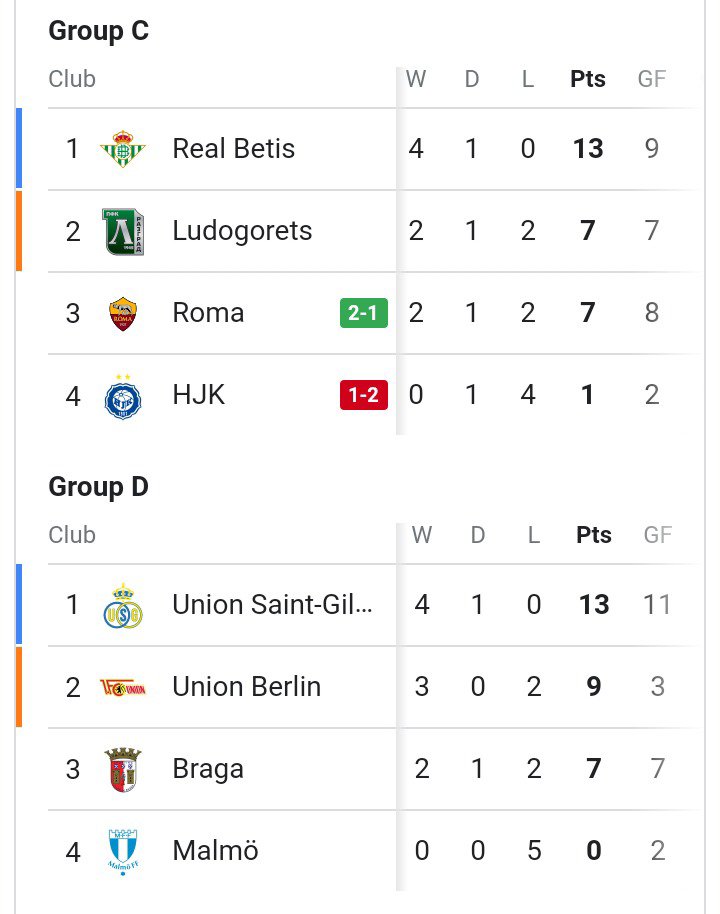Open the Real Betis team link
Image resolution: width=720 pixels, height=914 pixels.
pyautogui.click(x=233, y=149)
